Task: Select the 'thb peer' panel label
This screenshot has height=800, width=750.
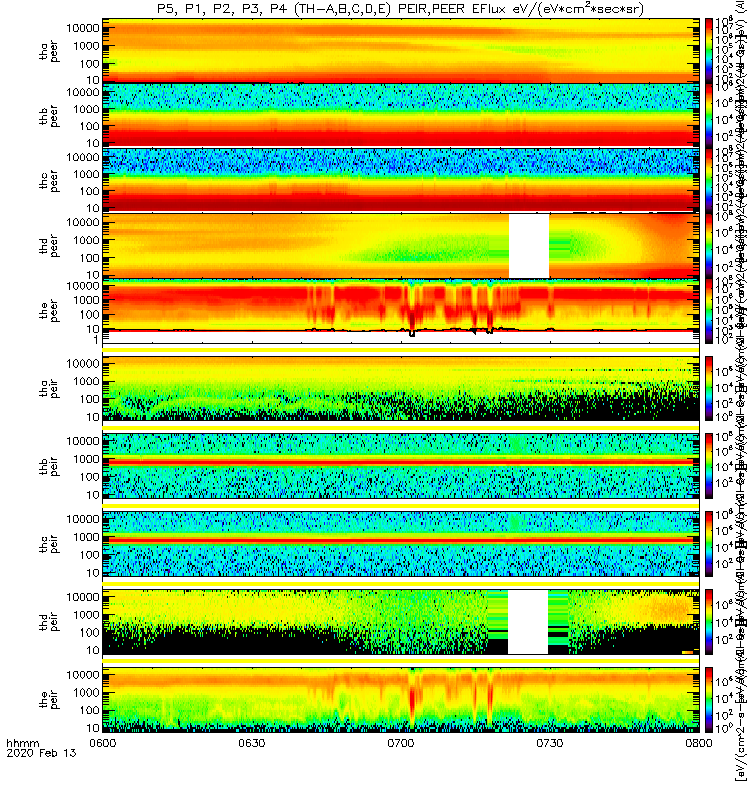Action: 49,116
